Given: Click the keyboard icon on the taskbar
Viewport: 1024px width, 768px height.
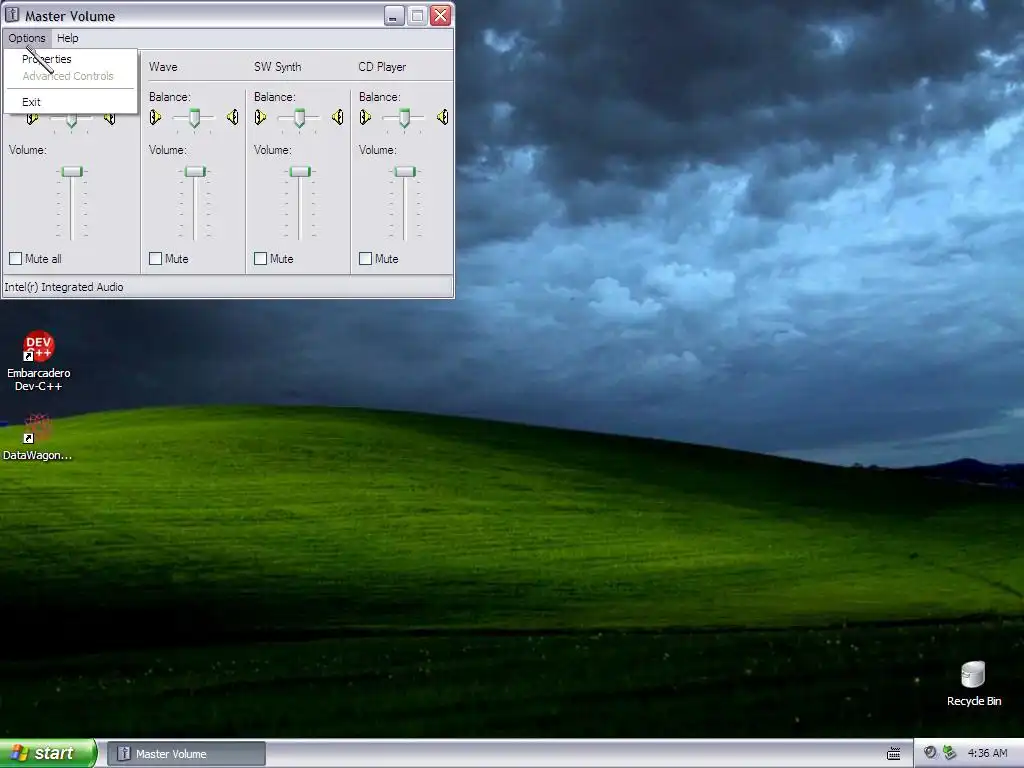Looking at the screenshot, I should coord(893,754).
